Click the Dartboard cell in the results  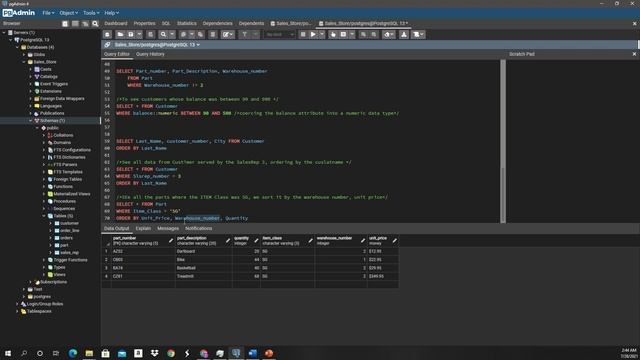tap(204, 251)
